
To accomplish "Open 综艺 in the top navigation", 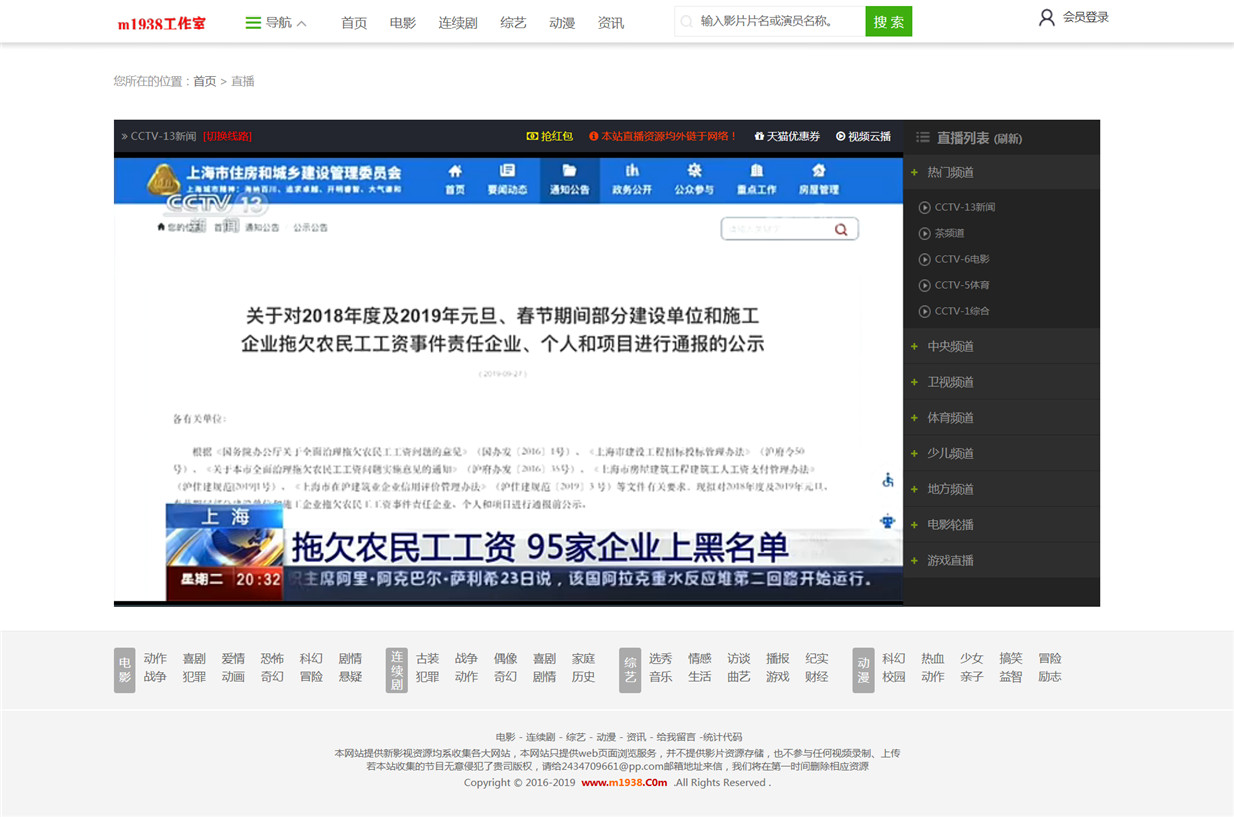I will [513, 22].
